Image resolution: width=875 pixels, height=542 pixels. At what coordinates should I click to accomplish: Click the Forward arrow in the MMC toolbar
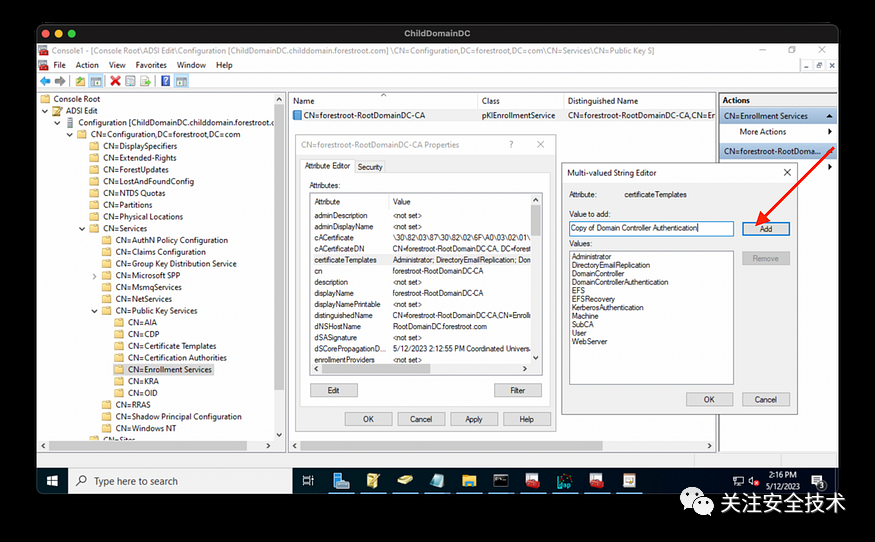click(60, 81)
